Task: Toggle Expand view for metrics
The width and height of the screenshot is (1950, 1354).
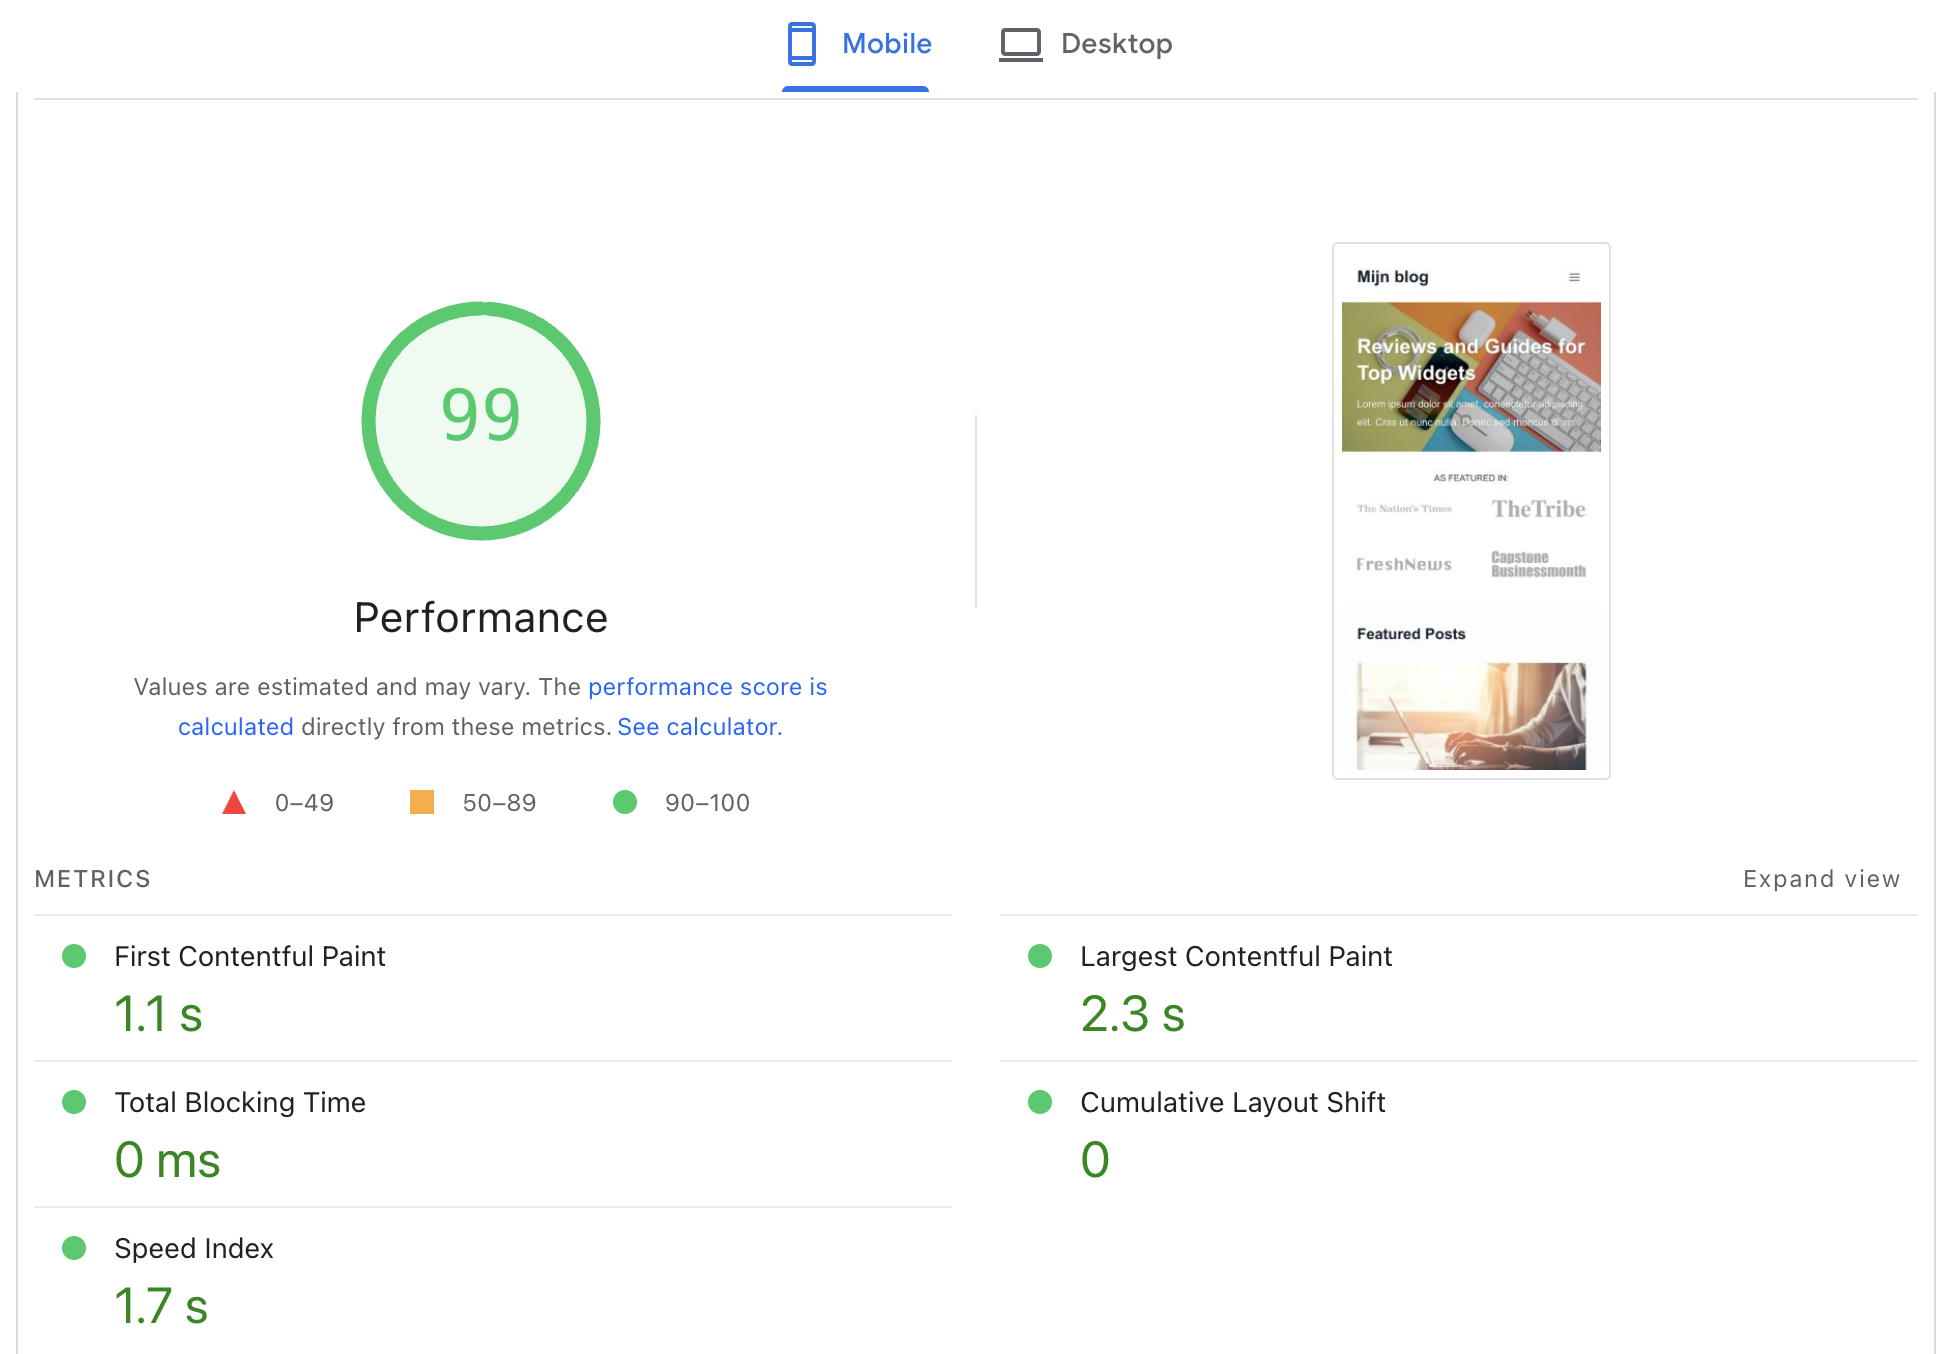Action: 1821,879
